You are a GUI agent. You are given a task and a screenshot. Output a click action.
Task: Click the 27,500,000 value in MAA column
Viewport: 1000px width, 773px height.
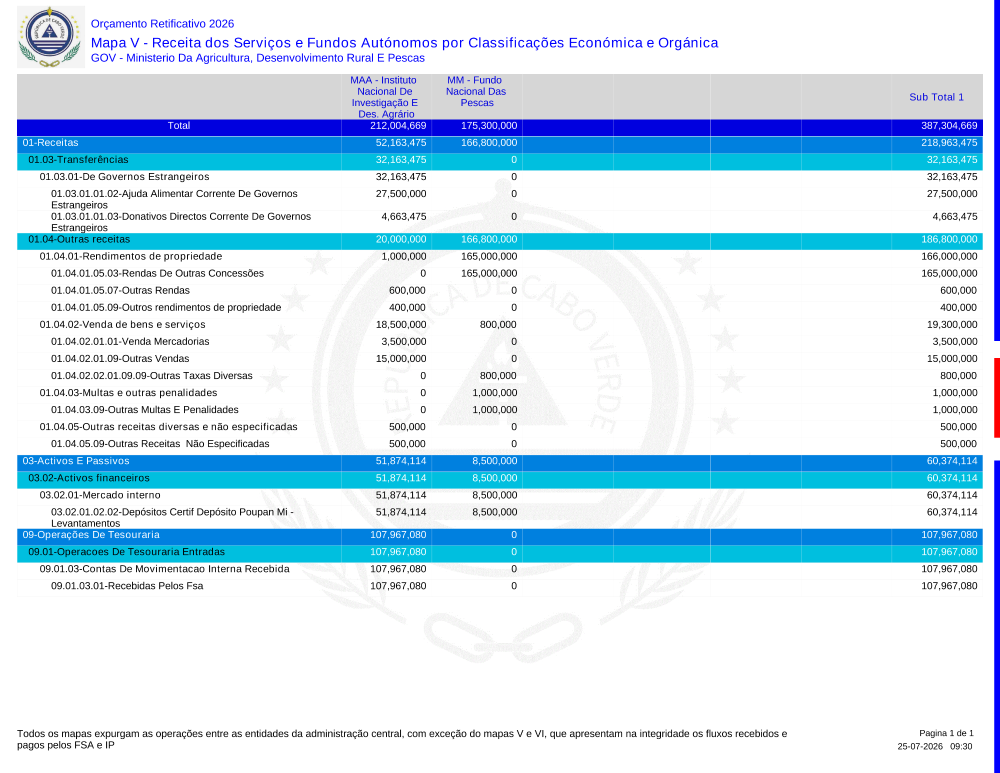point(399,194)
